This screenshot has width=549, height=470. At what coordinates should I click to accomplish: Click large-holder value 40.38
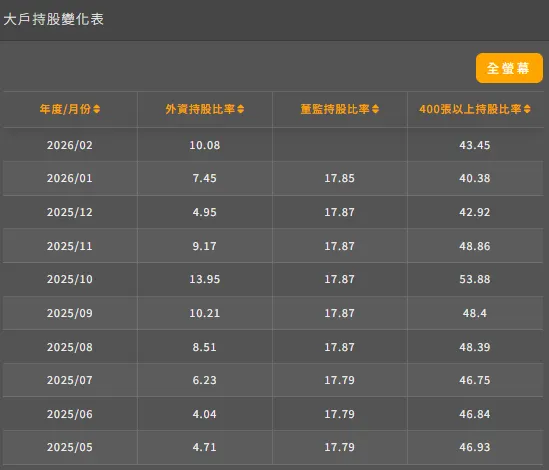474,178
